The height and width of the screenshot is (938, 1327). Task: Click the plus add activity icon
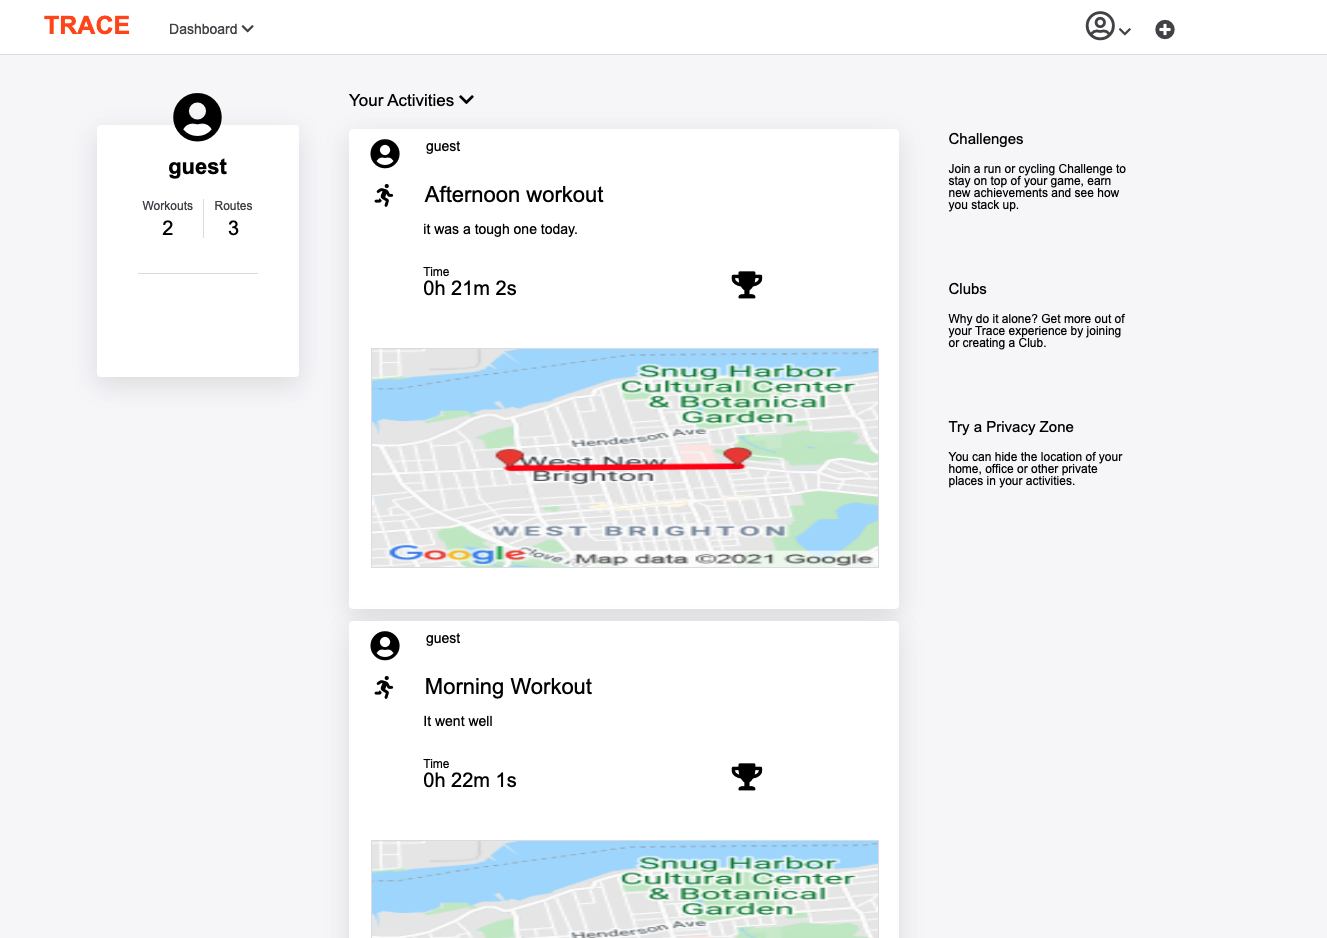tap(1165, 30)
